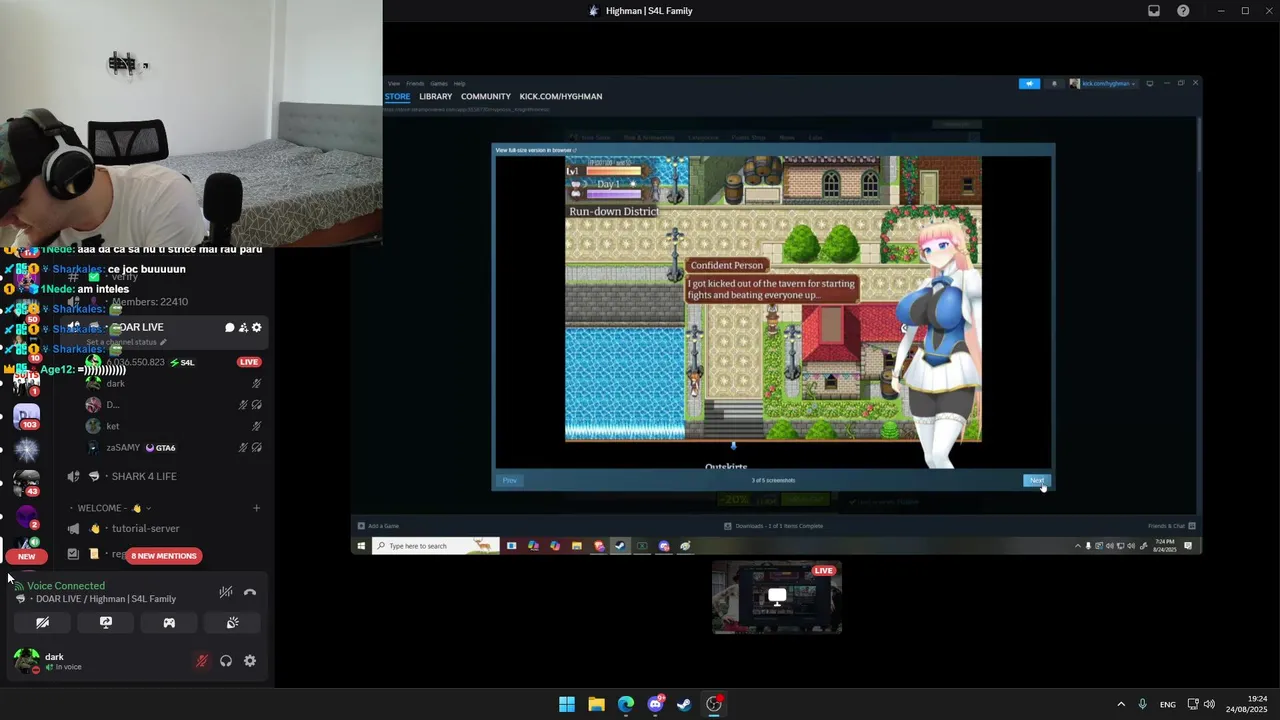The height and width of the screenshot is (720, 1280).
Task: Open Steam from taskbar
Action: click(x=684, y=704)
